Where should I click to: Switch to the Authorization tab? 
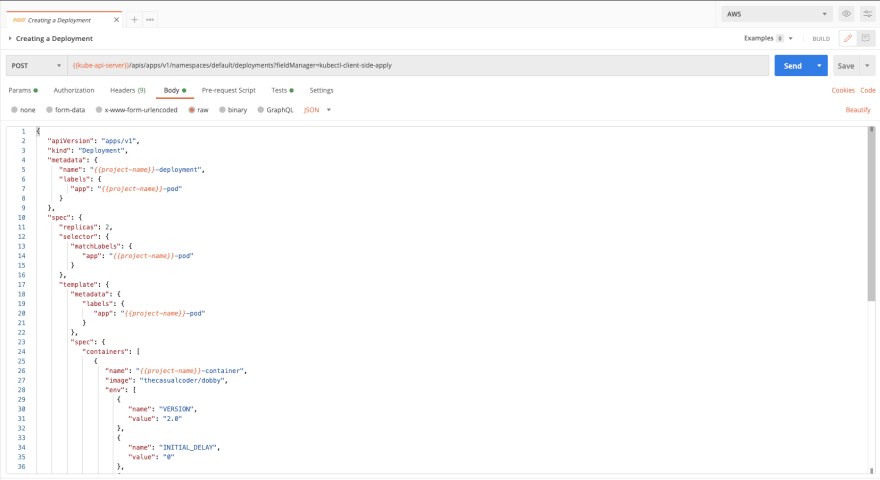click(x=74, y=90)
